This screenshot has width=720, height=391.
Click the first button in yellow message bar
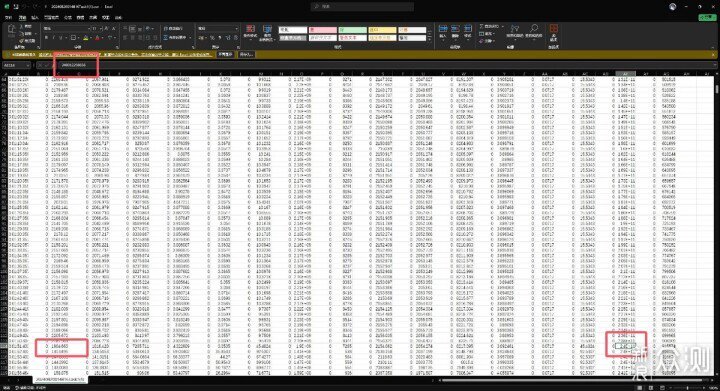(225, 54)
